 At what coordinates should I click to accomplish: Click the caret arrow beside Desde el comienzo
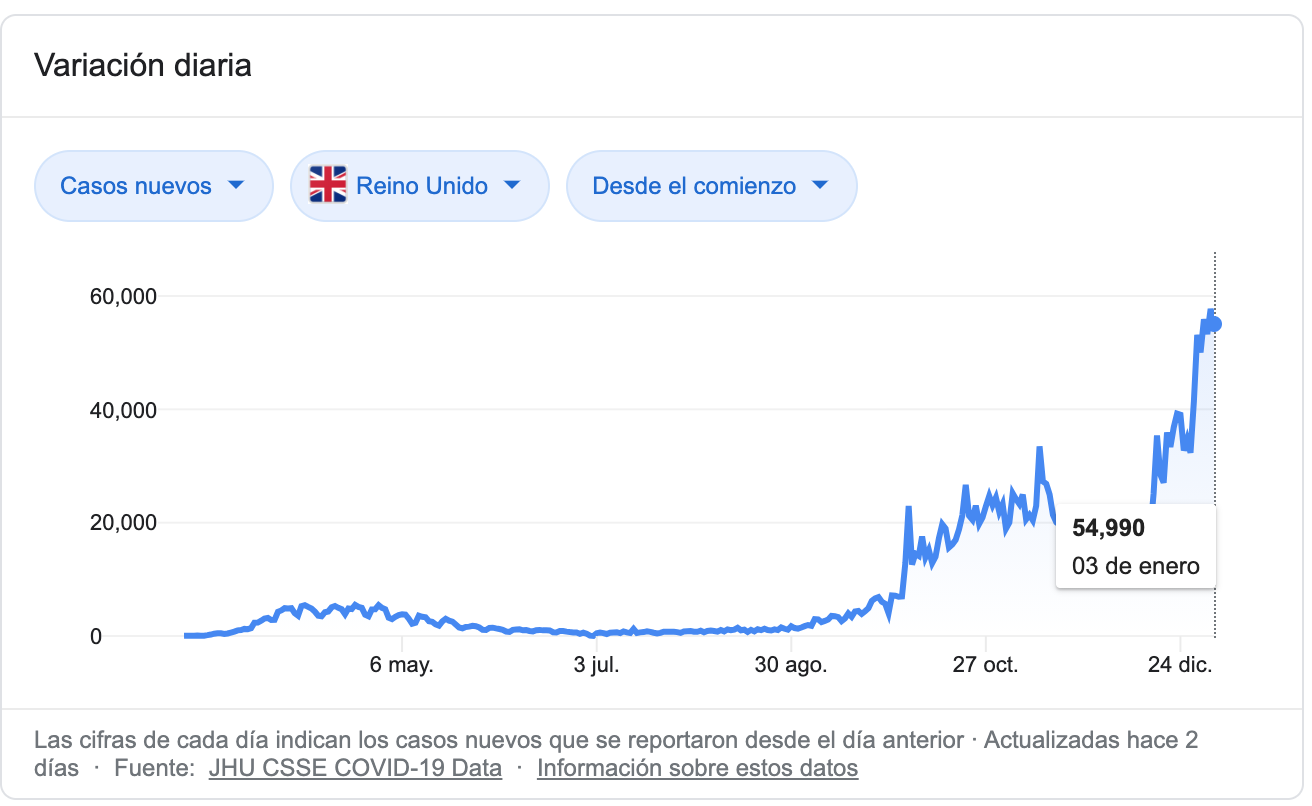820,185
